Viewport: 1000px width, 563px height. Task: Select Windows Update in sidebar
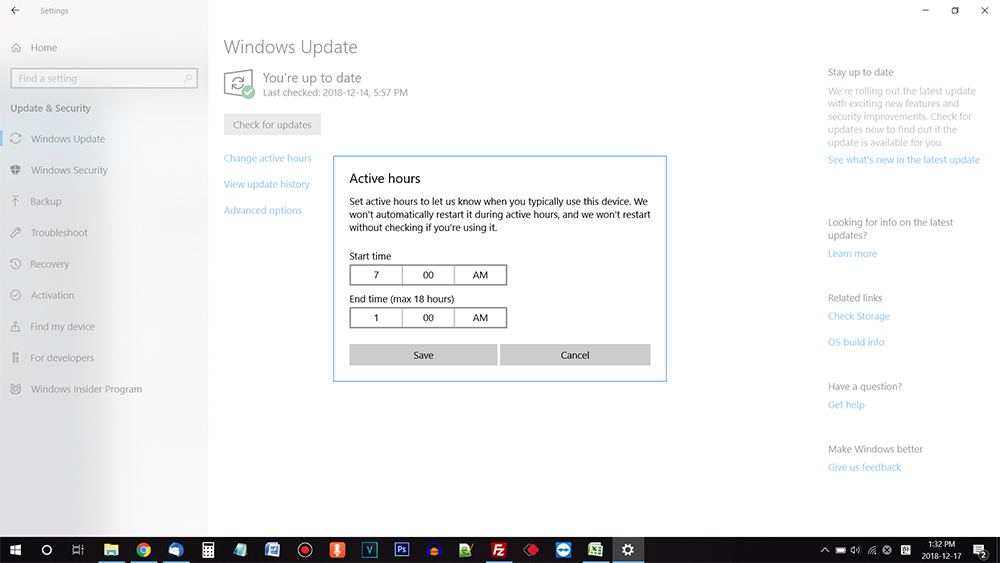coord(68,139)
